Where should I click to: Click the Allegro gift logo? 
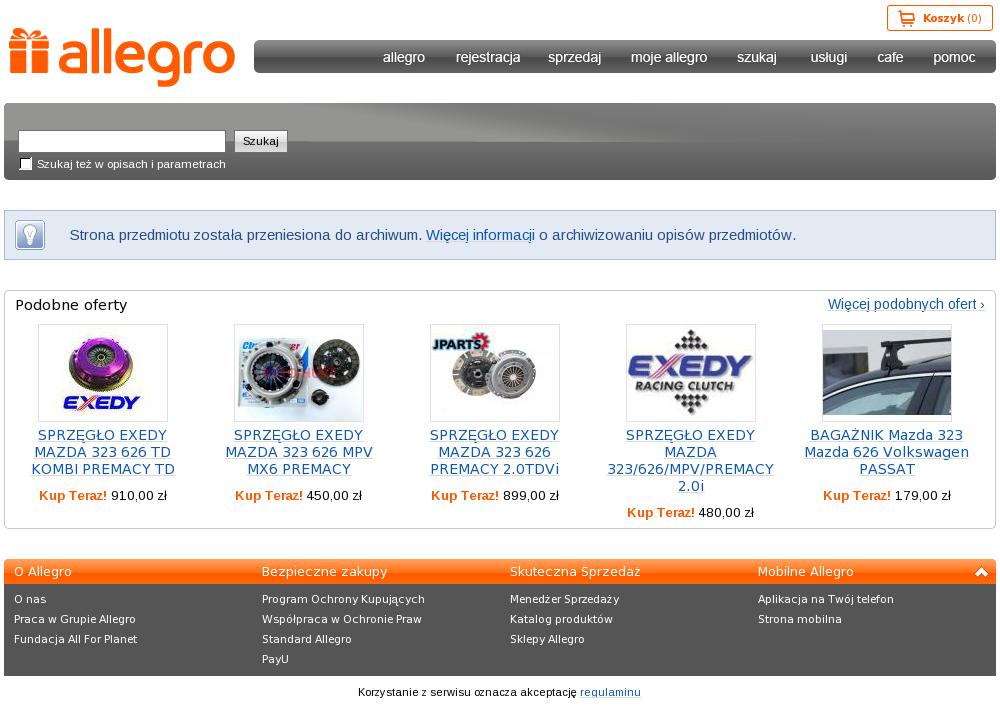tap(122, 57)
